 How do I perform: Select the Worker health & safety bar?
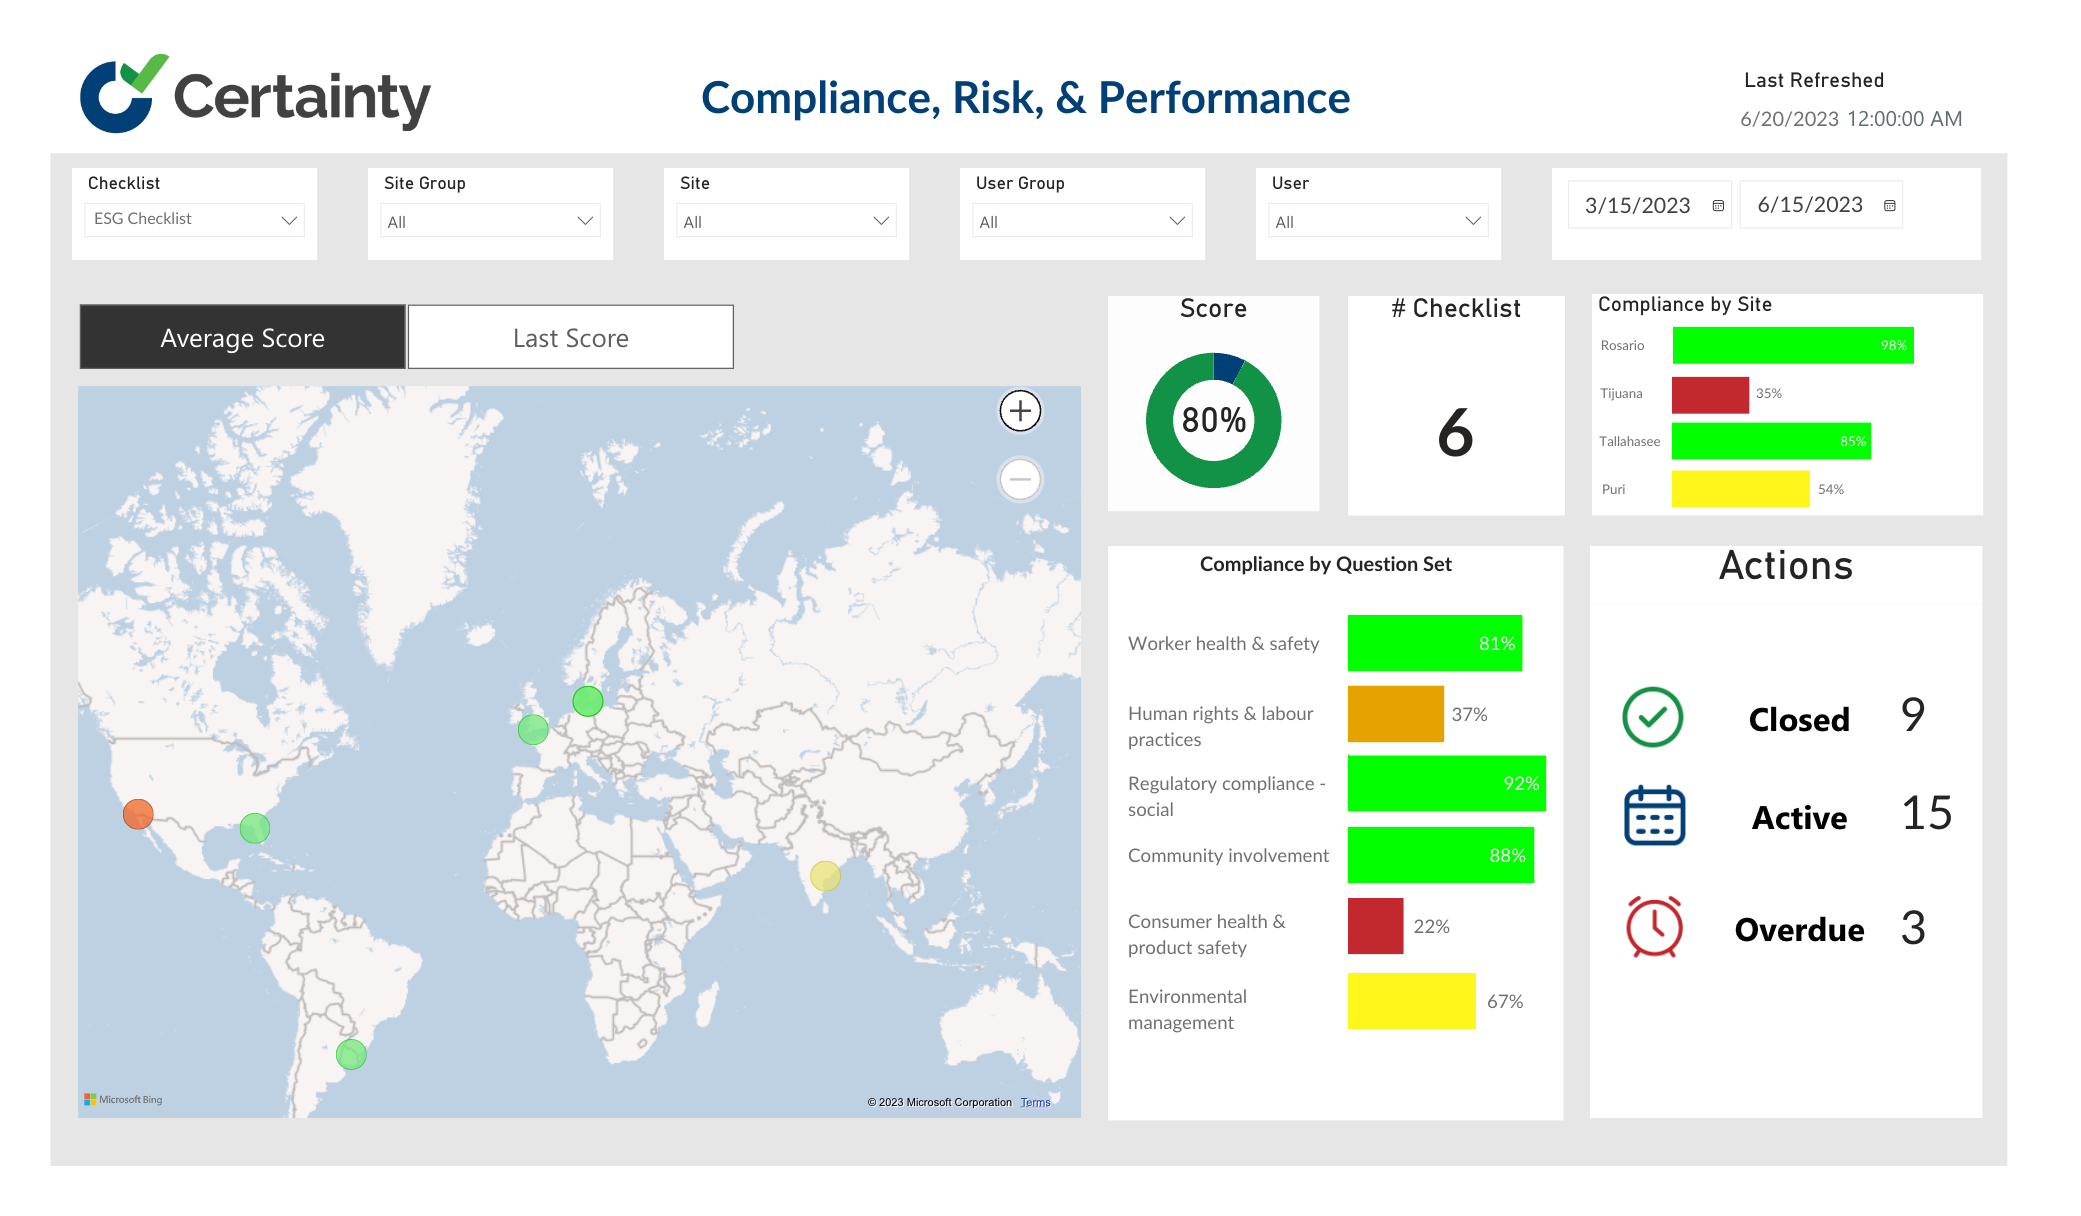coord(1434,643)
